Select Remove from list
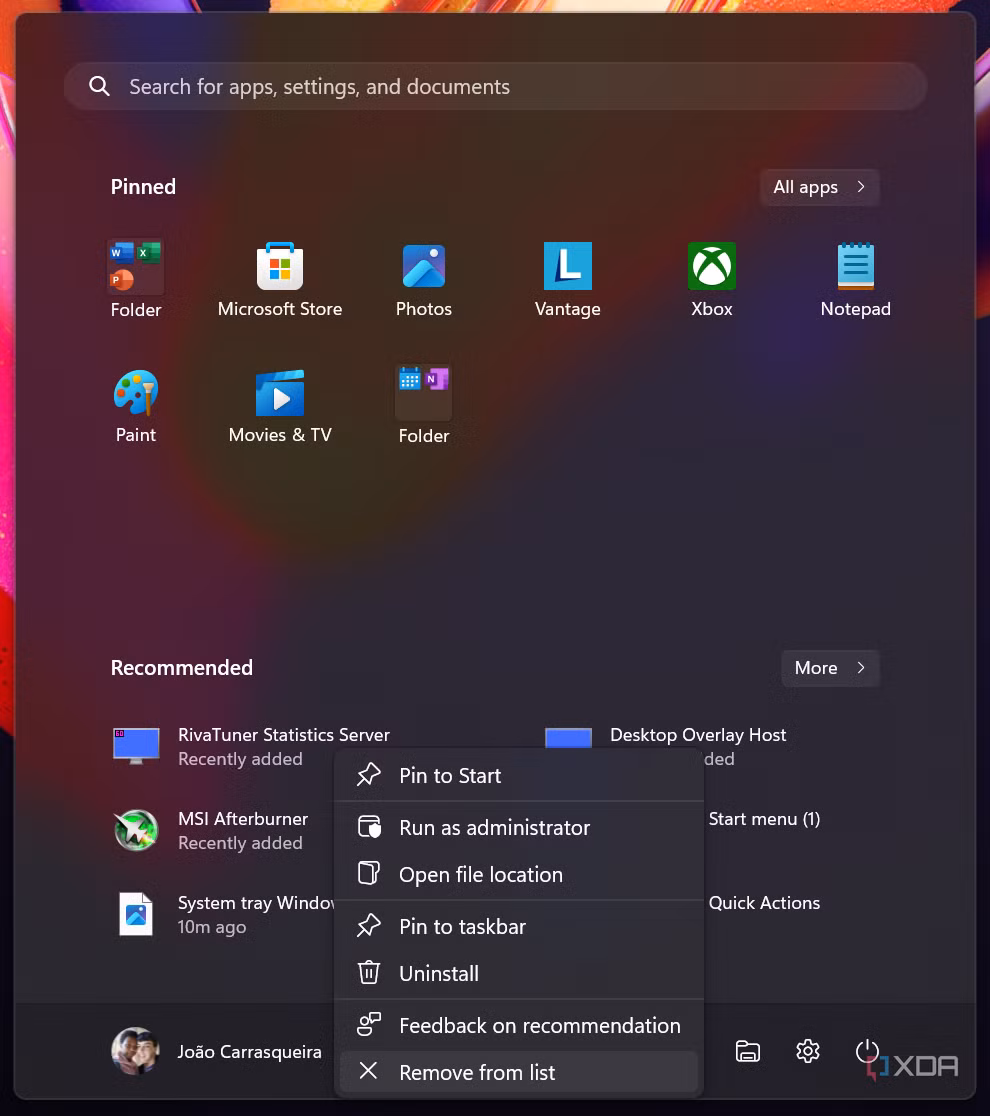Image resolution: width=990 pixels, height=1116 pixels. (x=477, y=1071)
